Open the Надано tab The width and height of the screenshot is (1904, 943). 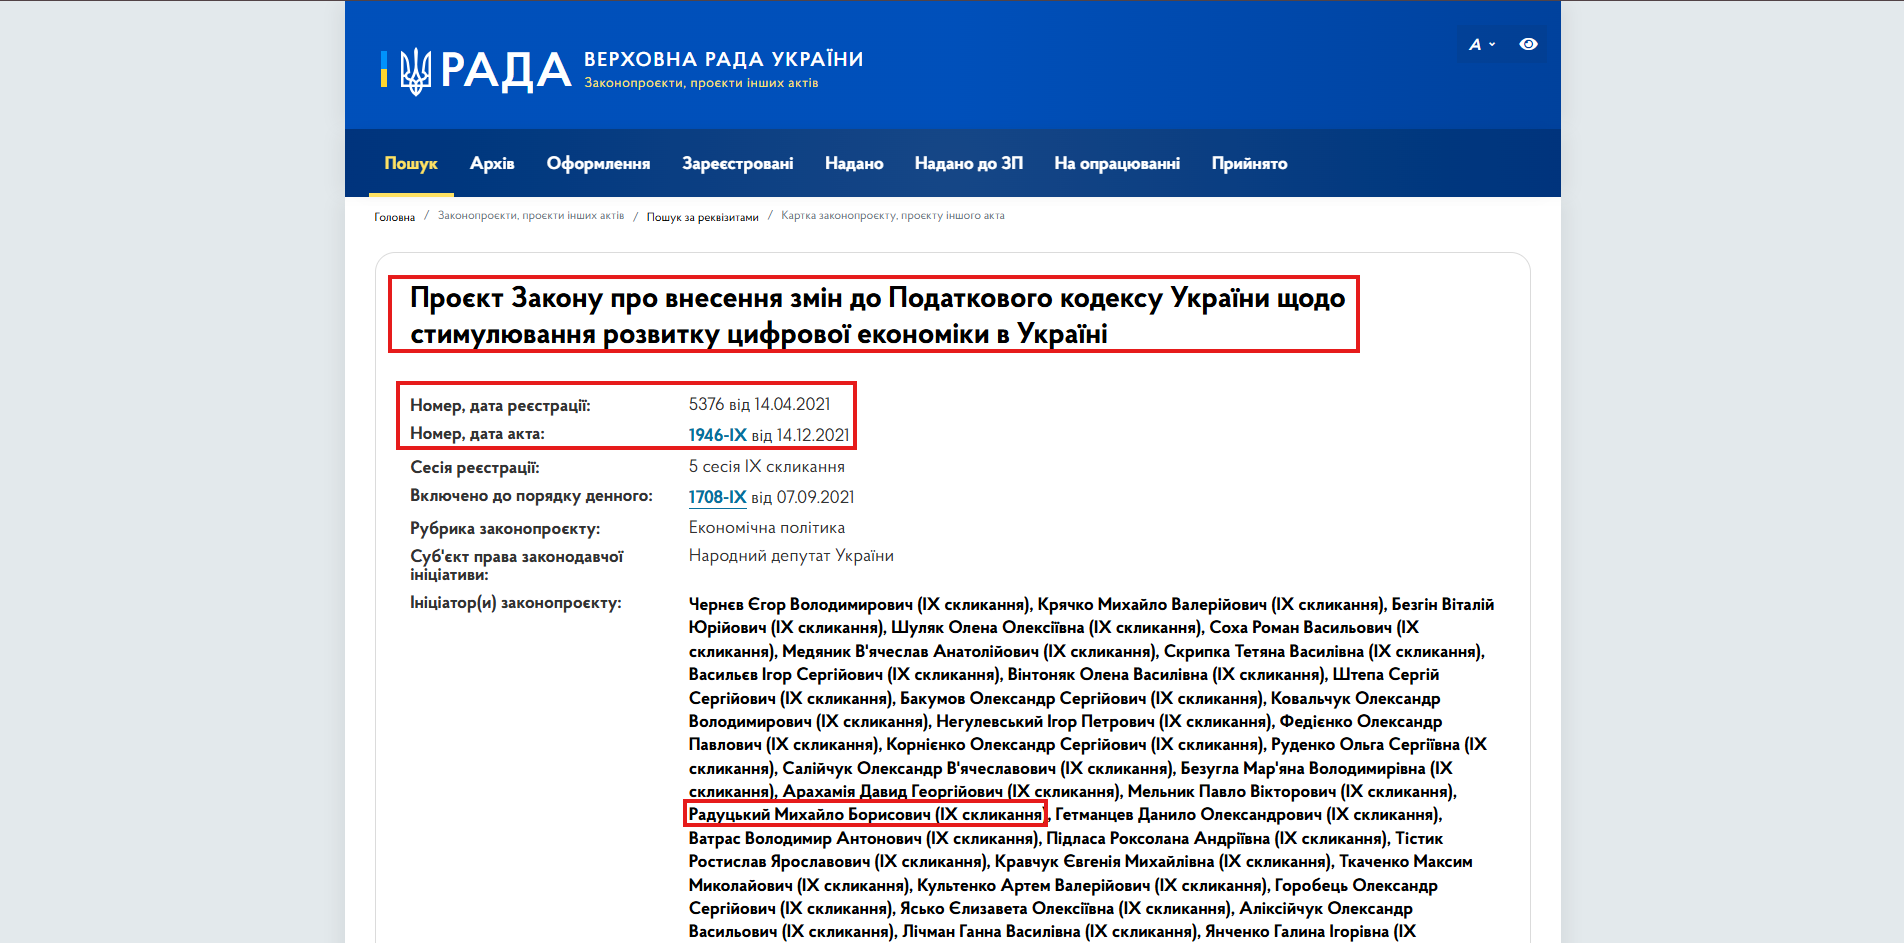coord(854,163)
